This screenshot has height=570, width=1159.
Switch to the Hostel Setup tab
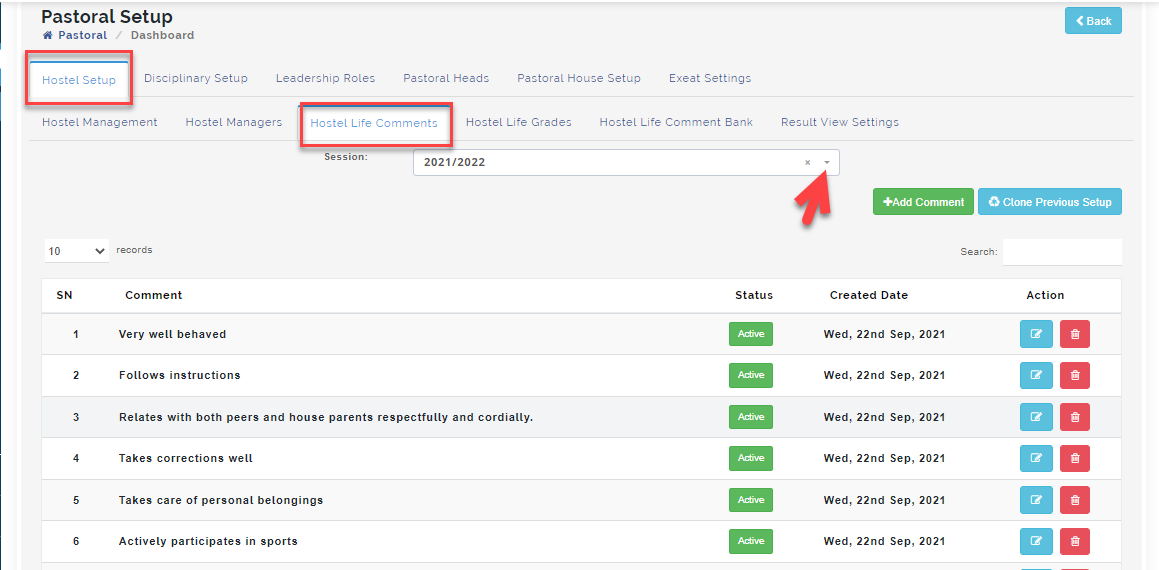tap(79, 80)
